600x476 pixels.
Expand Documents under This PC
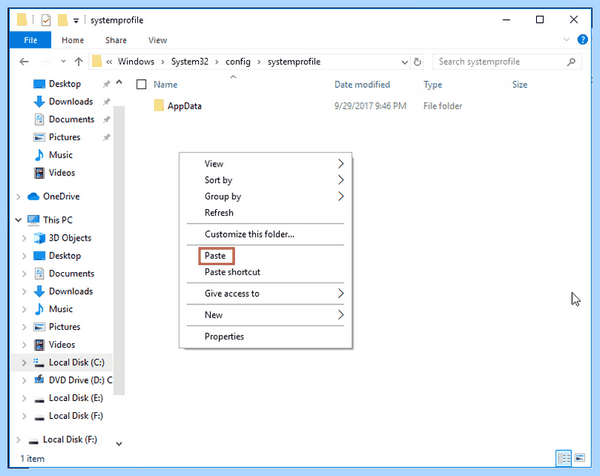tap(24, 274)
